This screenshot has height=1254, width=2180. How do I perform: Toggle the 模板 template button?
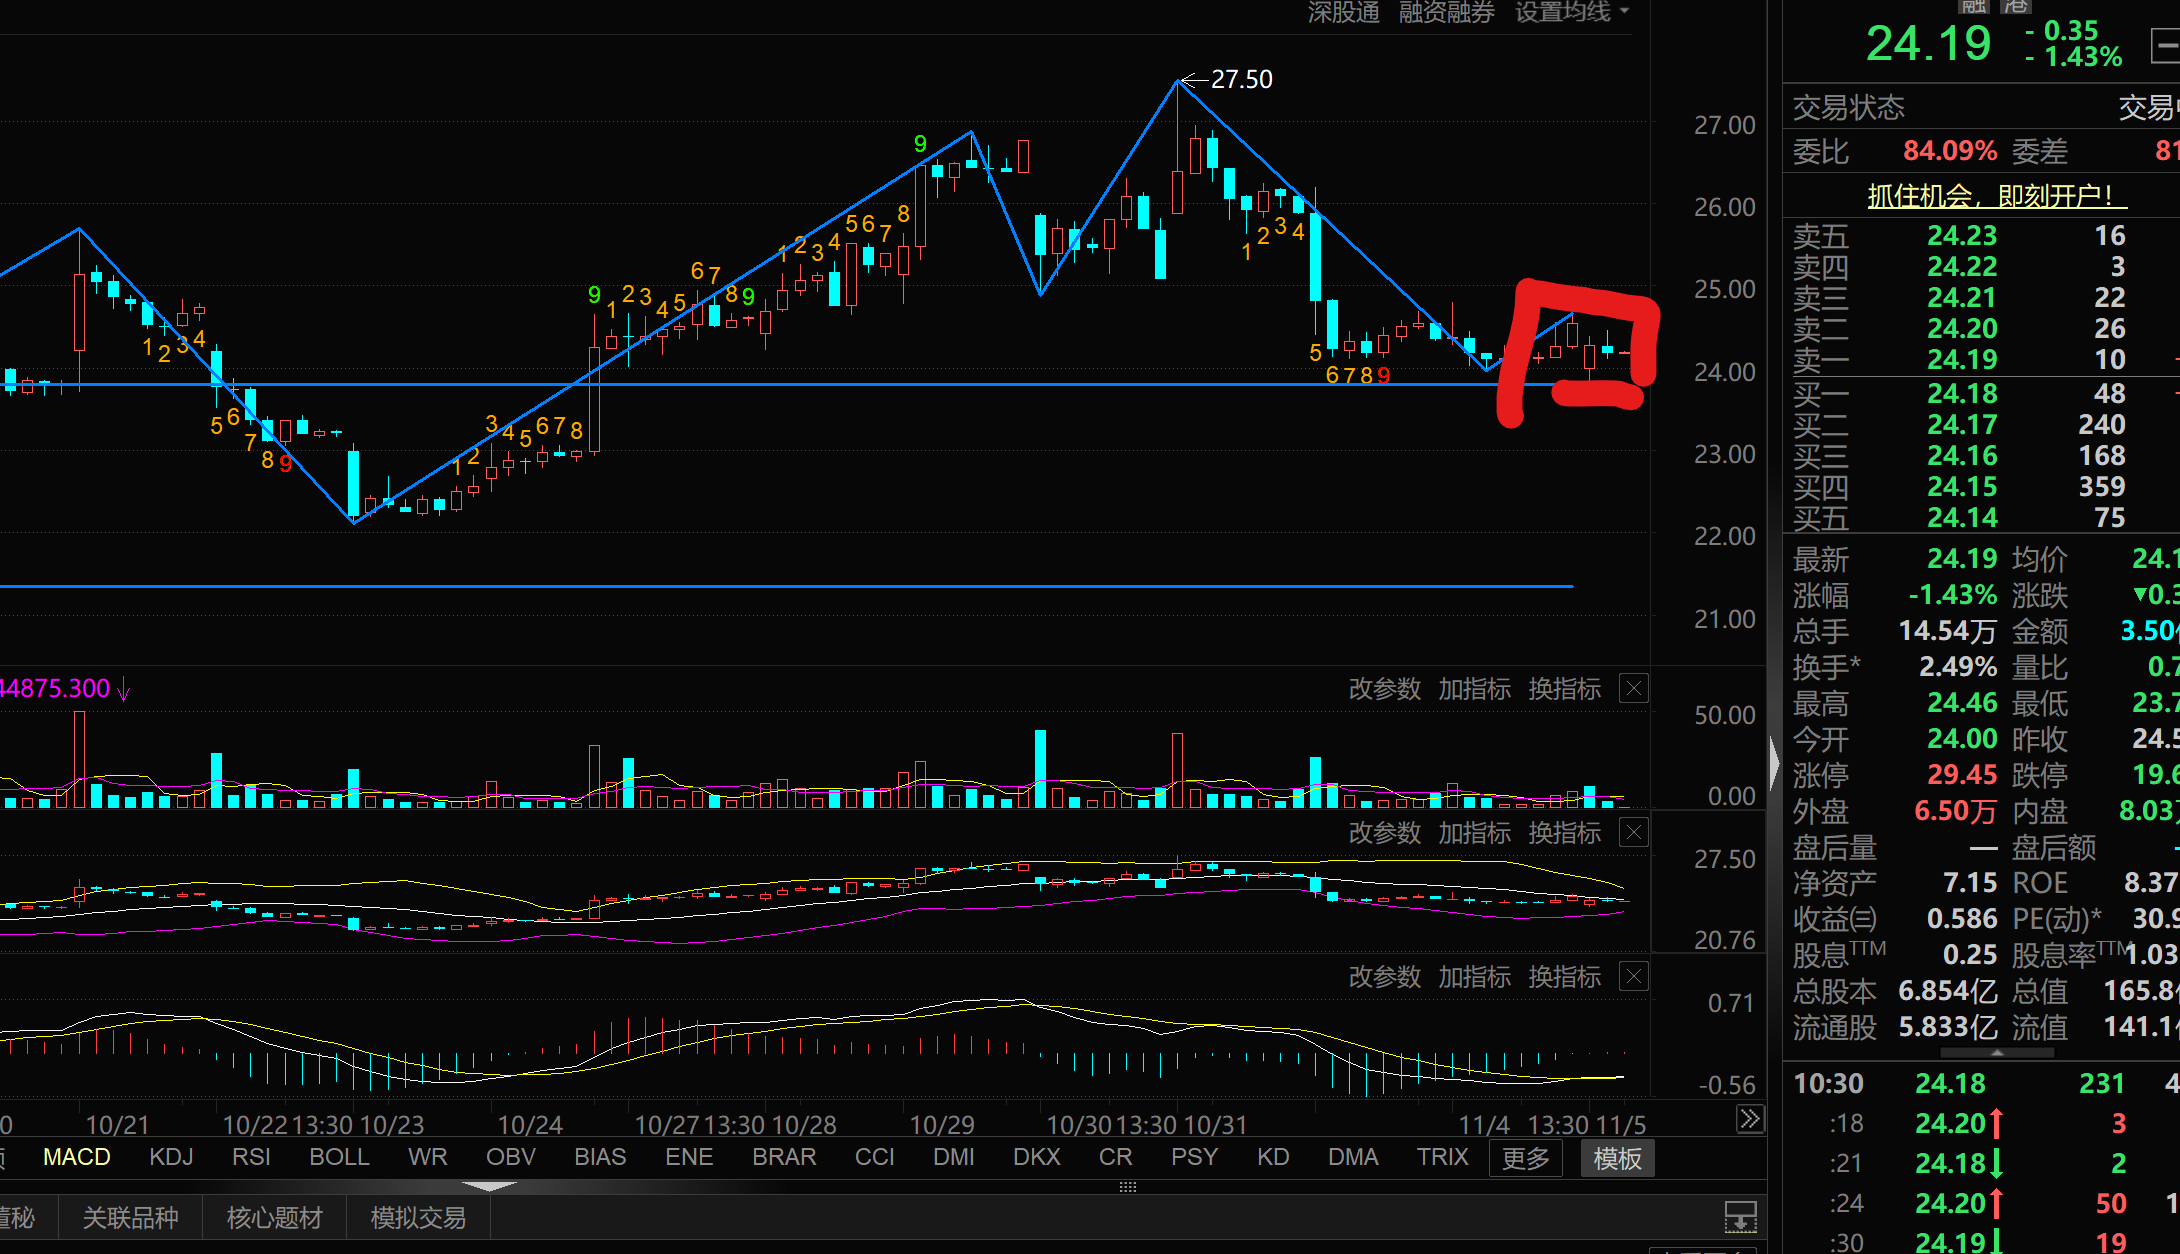coord(1617,1158)
